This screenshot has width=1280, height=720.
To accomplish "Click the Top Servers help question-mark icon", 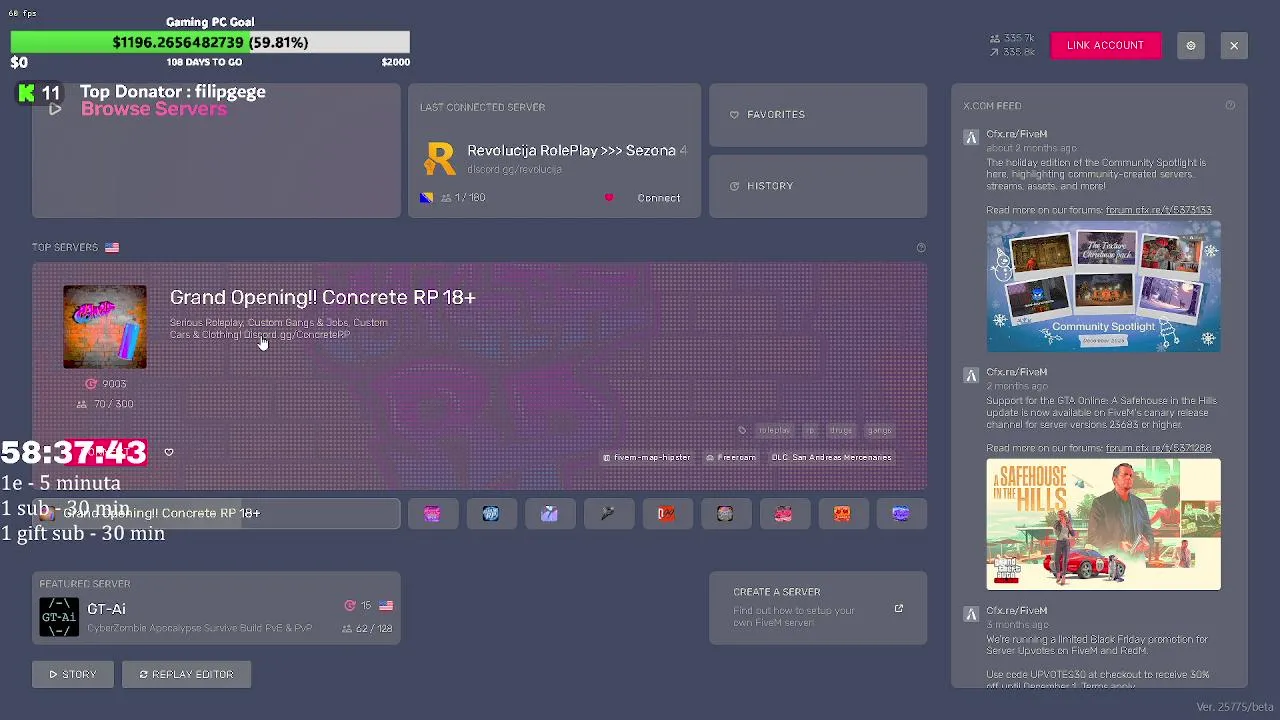I will point(921,247).
